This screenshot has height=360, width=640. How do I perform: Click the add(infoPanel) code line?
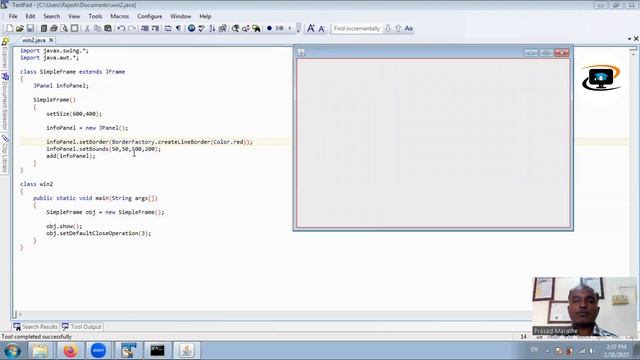(x=71, y=156)
